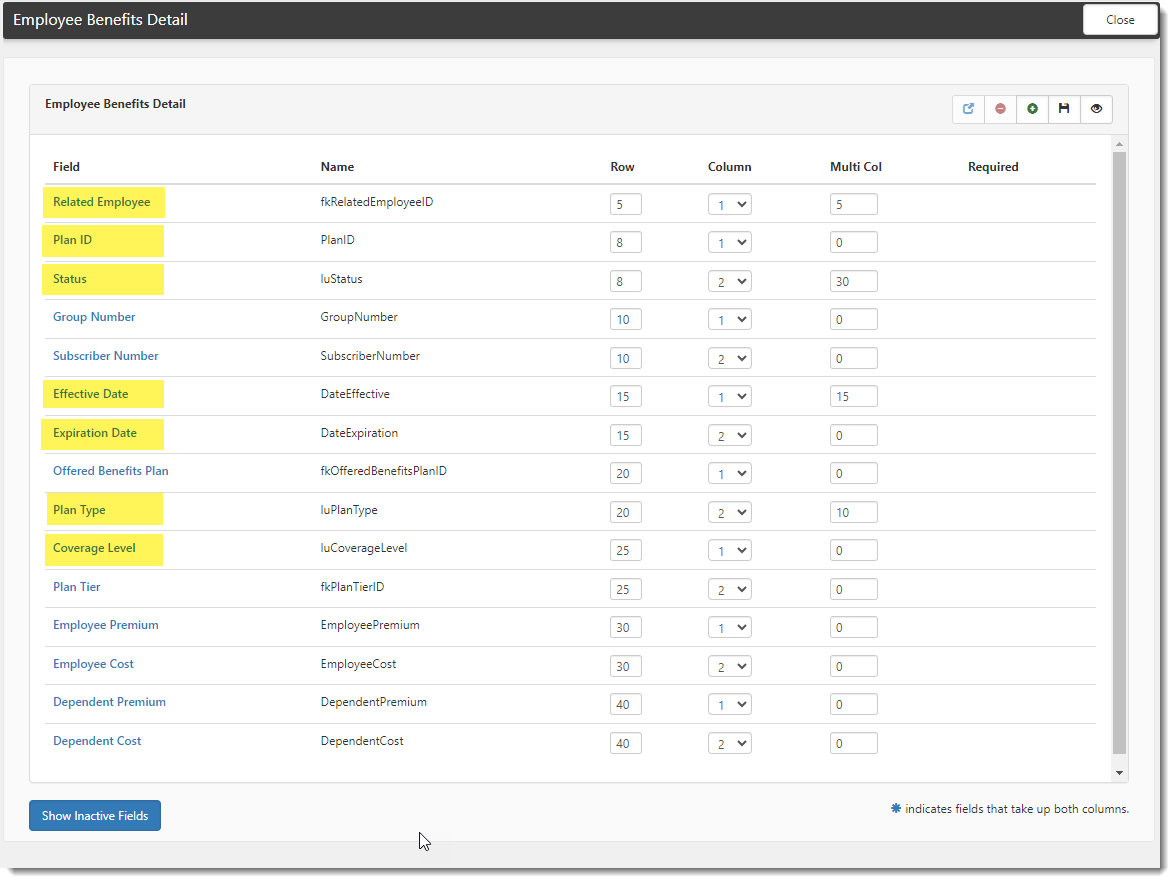Save layout with the floppy disk icon

(x=1064, y=109)
